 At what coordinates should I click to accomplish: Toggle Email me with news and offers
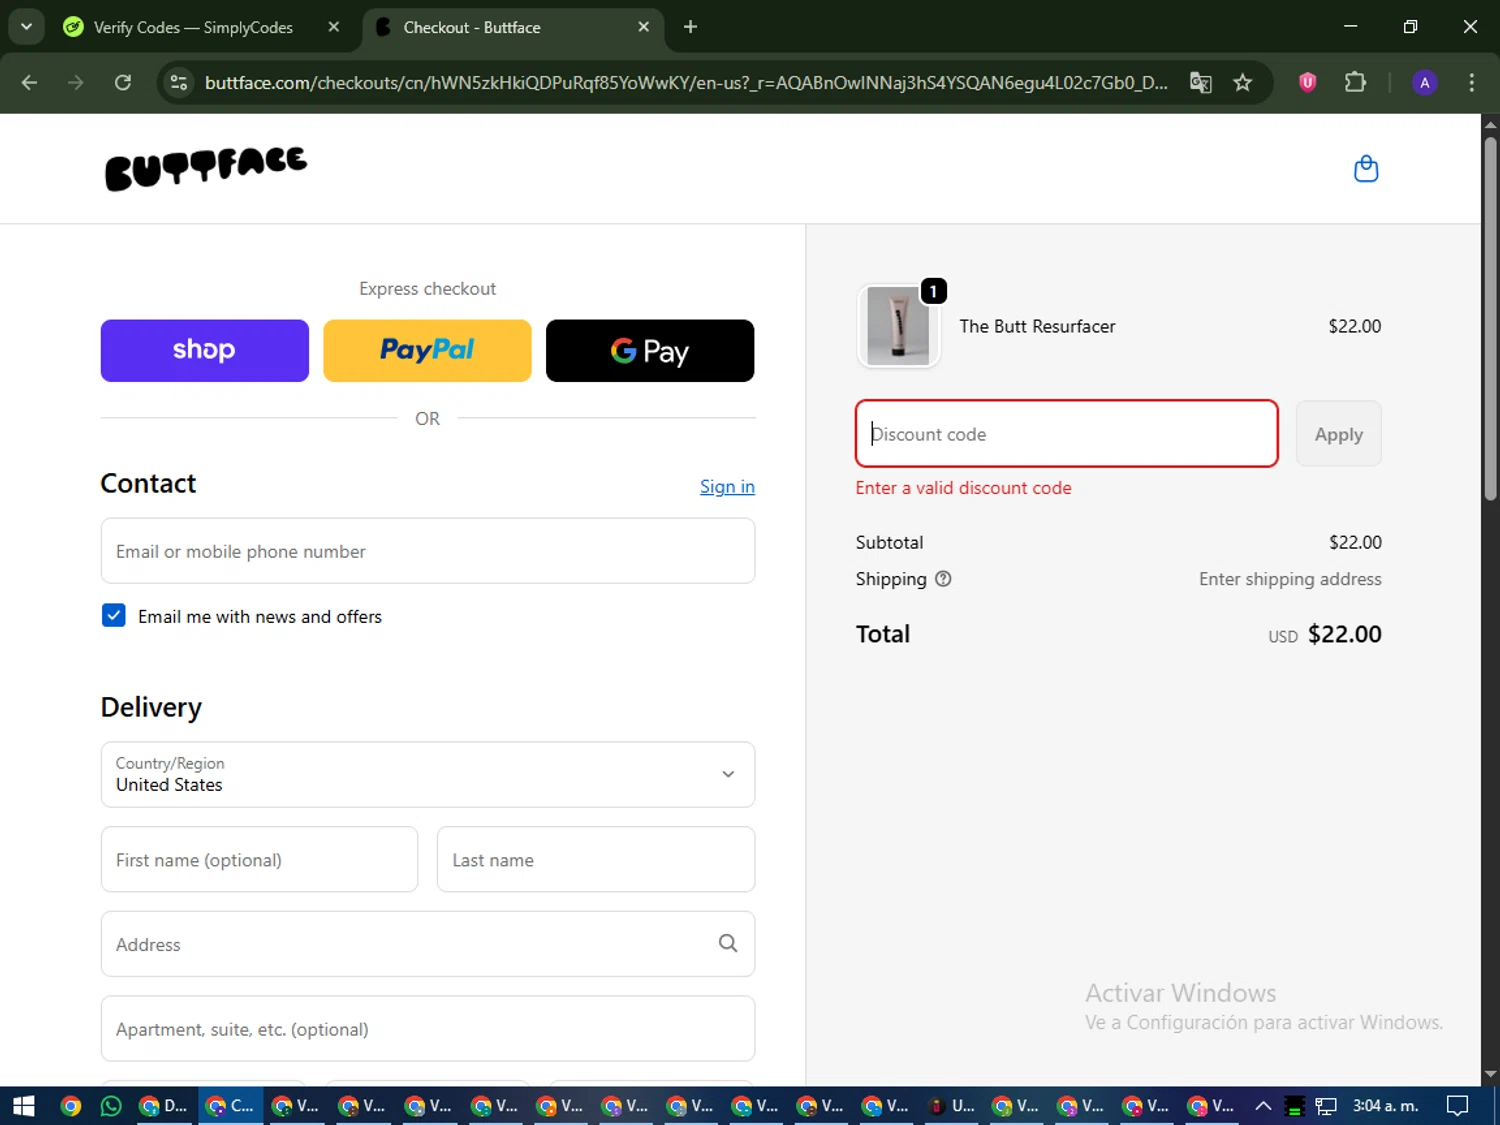(x=114, y=615)
